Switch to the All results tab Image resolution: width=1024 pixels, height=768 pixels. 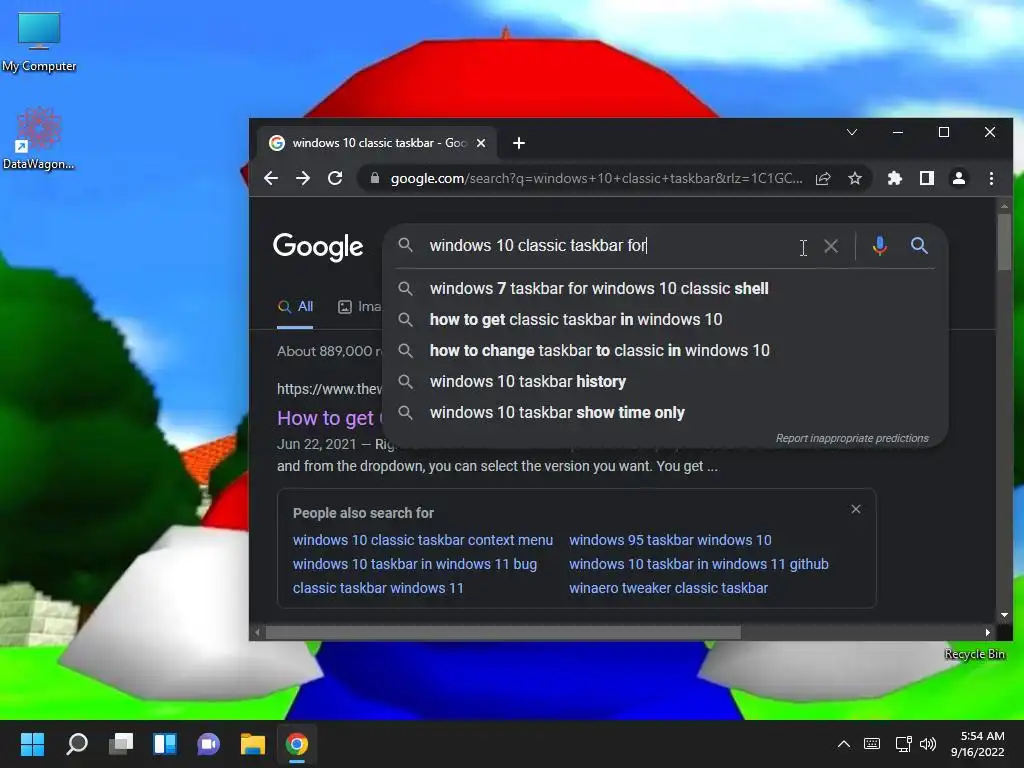[295, 307]
